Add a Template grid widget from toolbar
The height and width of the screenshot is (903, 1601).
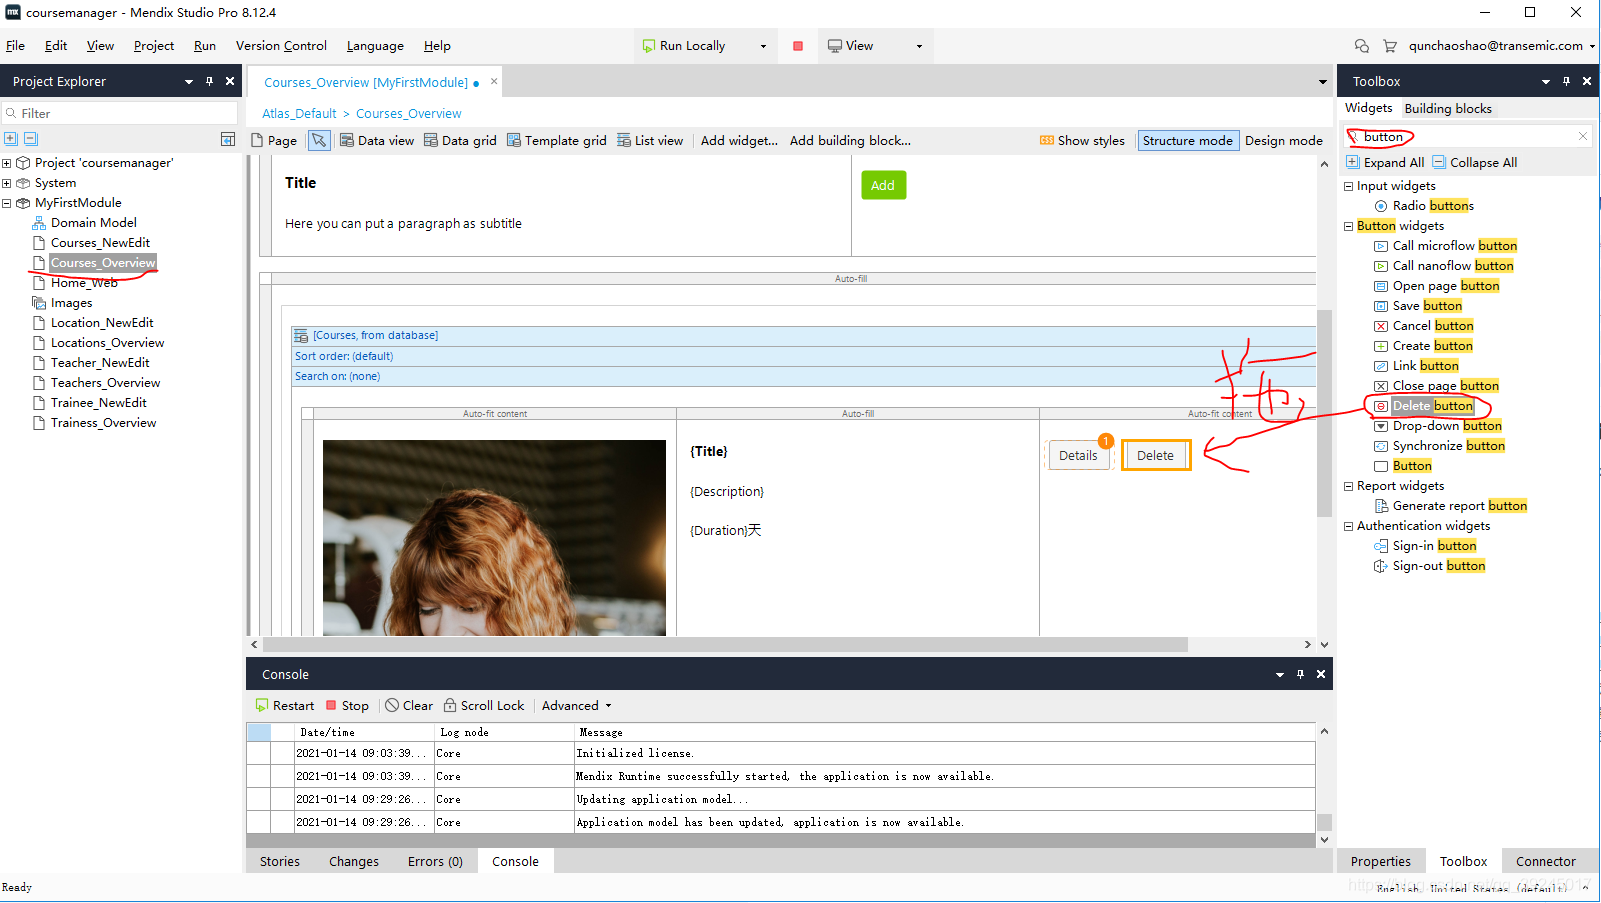pos(557,141)
